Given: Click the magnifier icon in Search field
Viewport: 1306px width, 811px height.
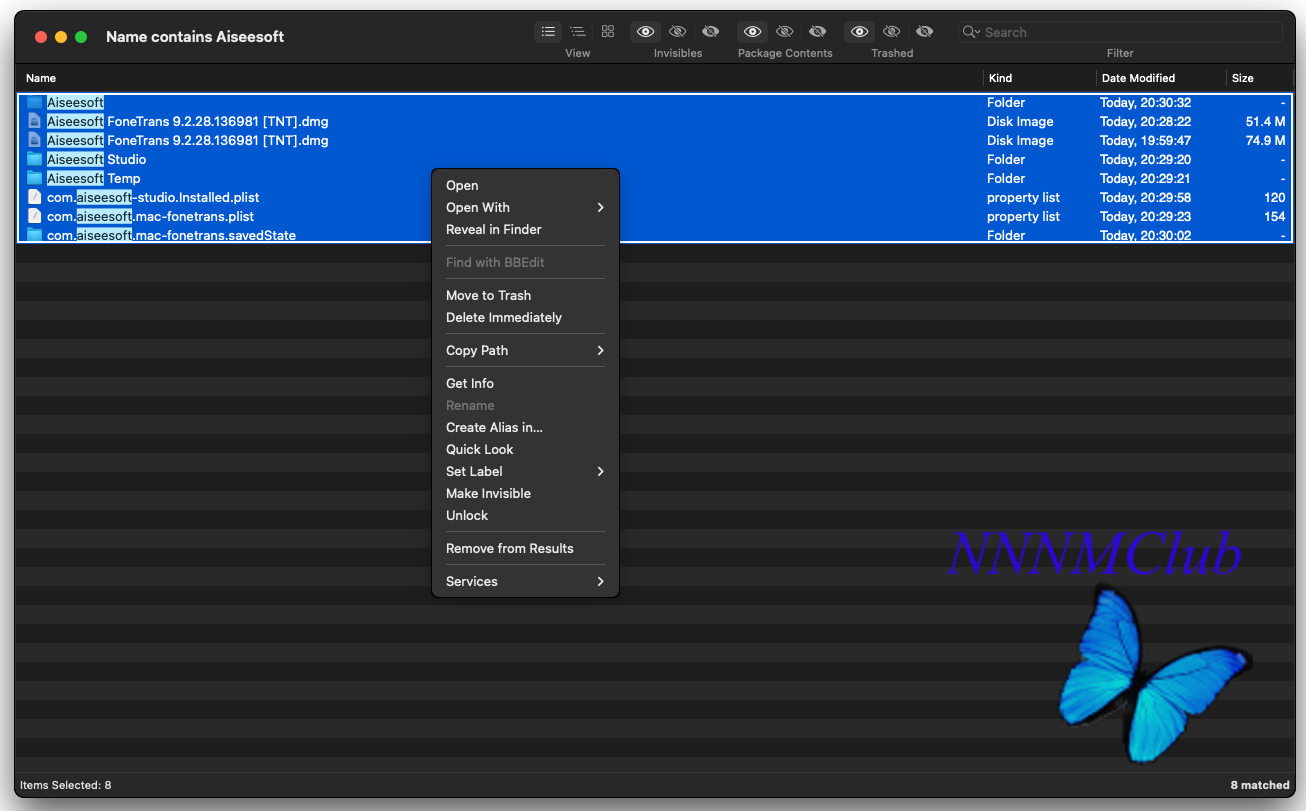Looking at the screenshot, I should pos(970,32).
